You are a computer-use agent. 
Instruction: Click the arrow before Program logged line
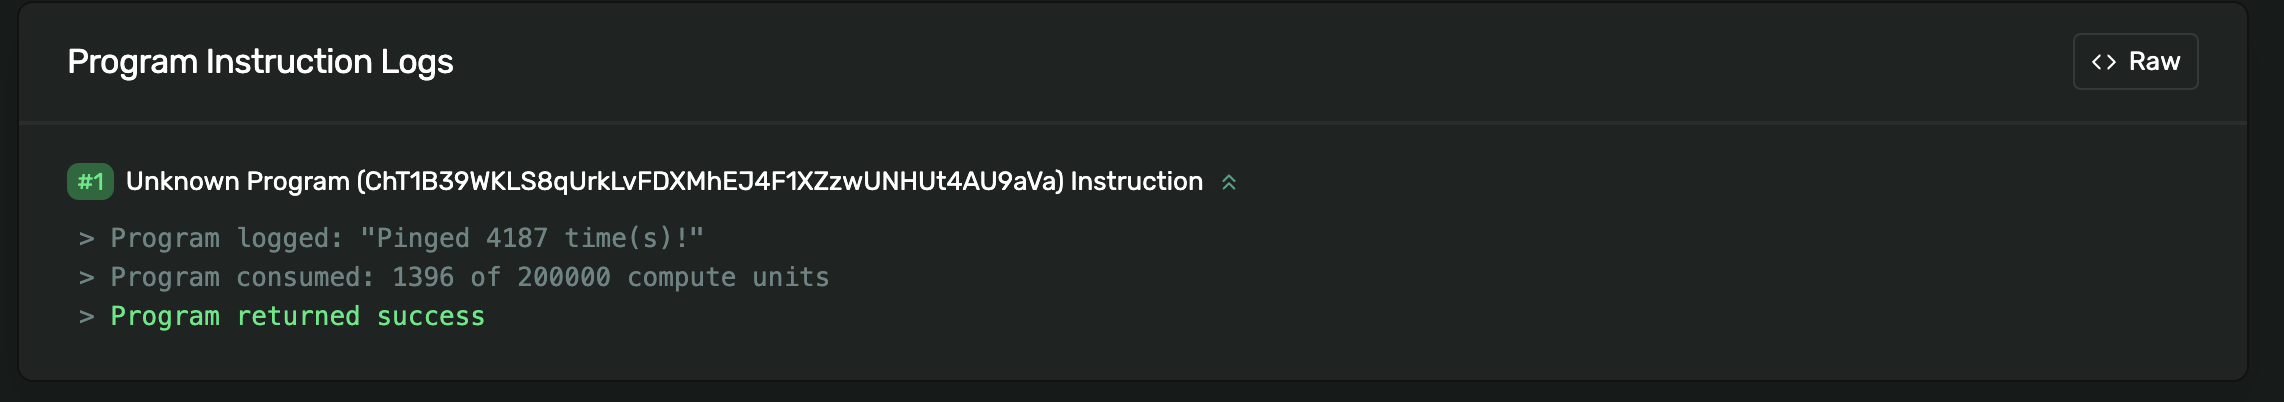coord(87,238)
